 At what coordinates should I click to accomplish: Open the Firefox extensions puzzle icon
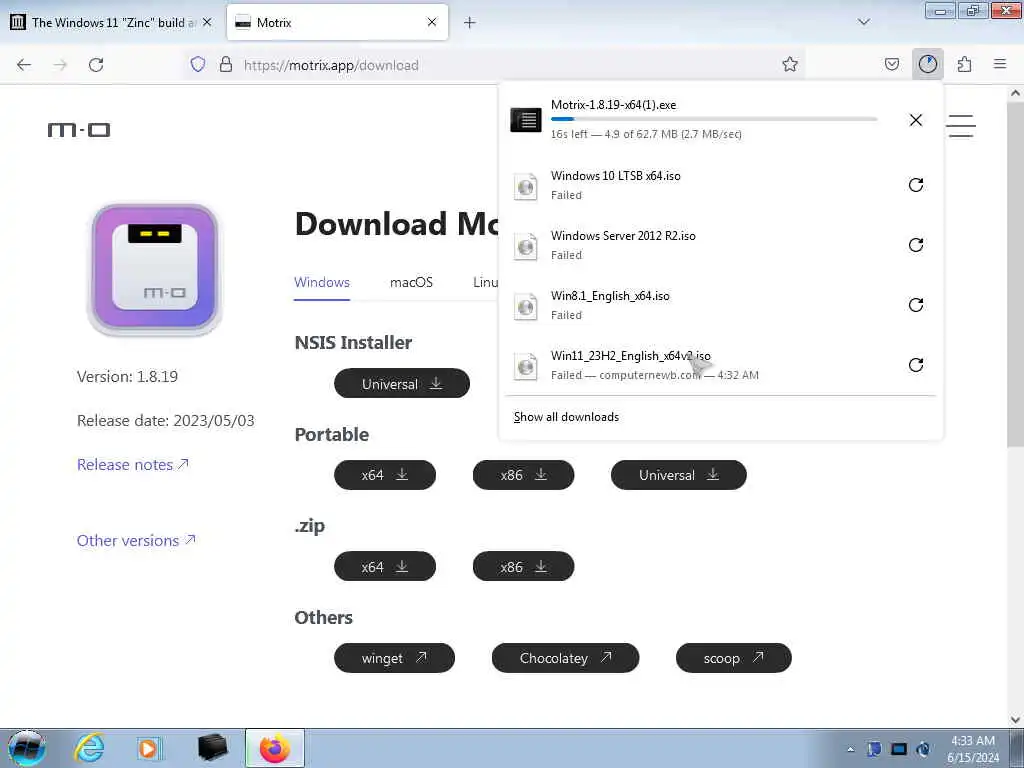(x=964, y=65)
